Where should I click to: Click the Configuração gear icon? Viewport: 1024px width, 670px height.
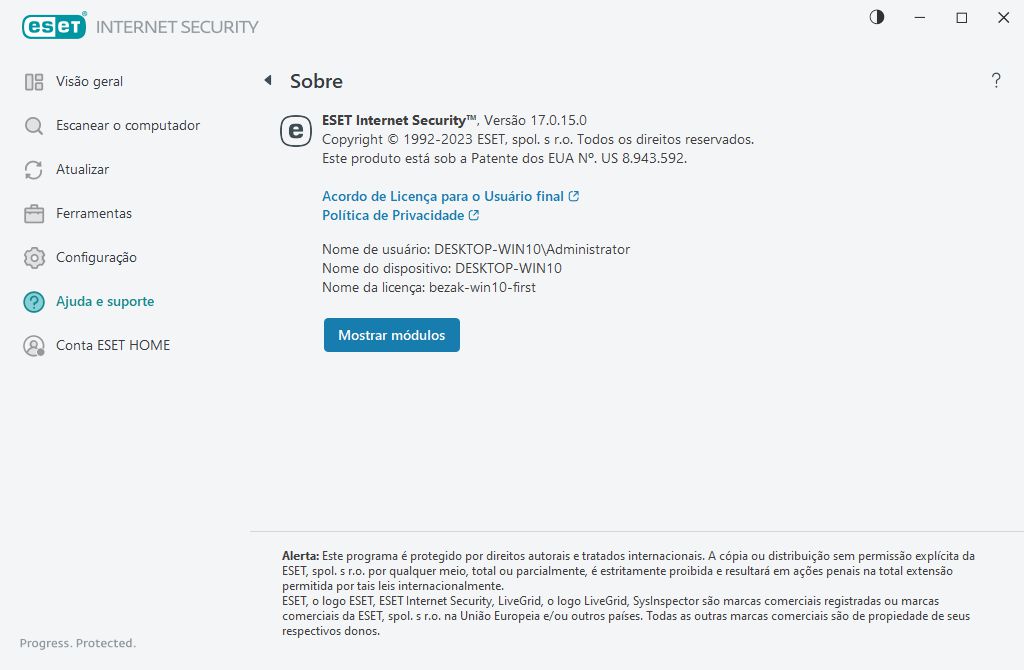pos(34,258)
